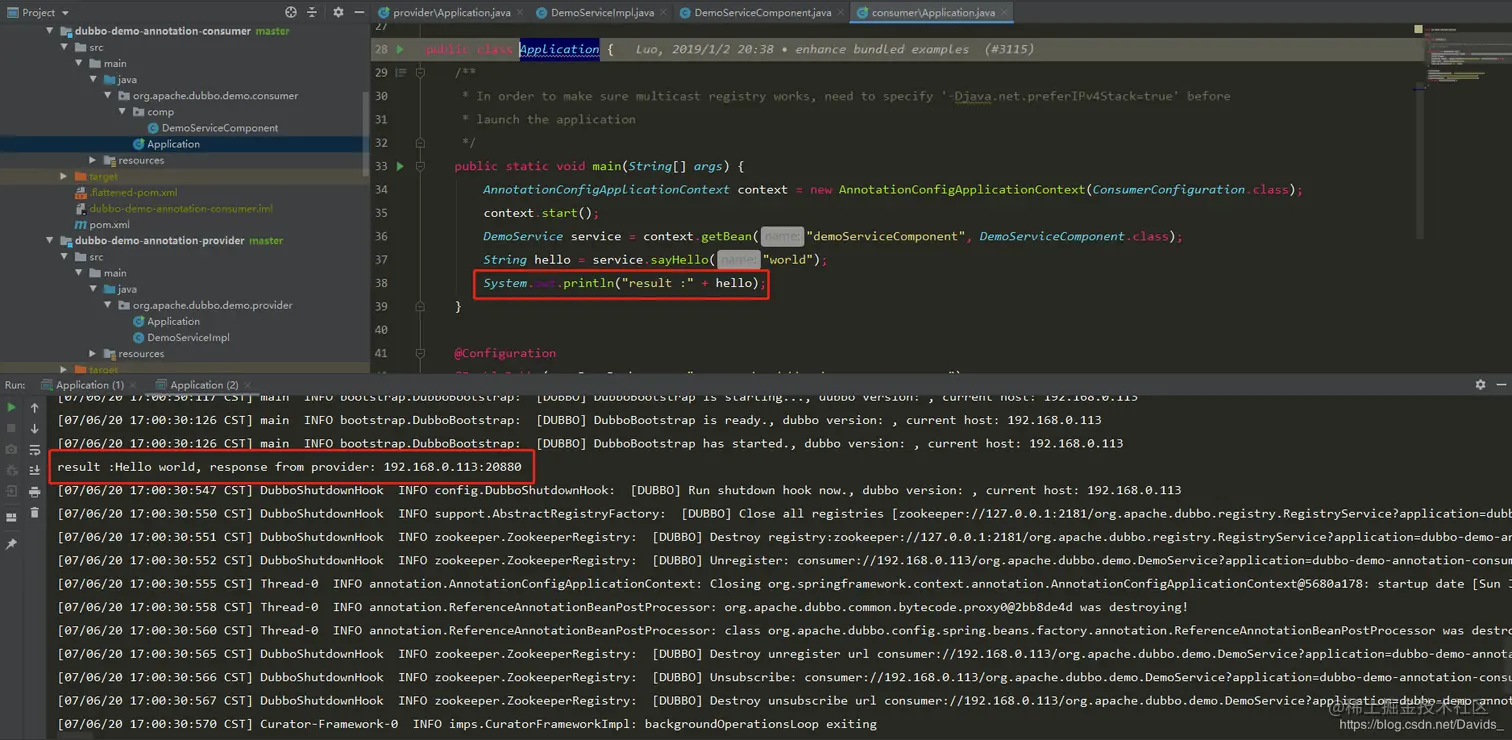Open Project panel settings gear
Viewport: 1512px width, 740px height.
coord(338,12)
